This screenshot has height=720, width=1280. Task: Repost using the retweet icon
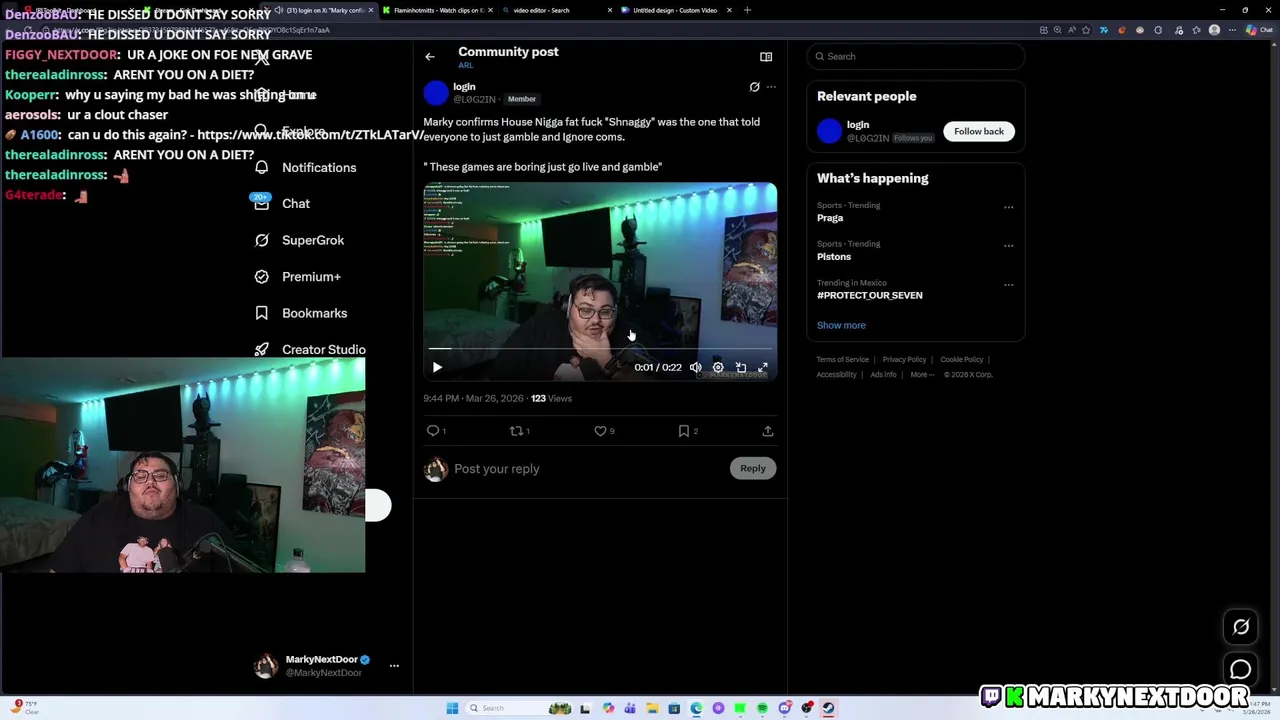[x=518, y=431]
